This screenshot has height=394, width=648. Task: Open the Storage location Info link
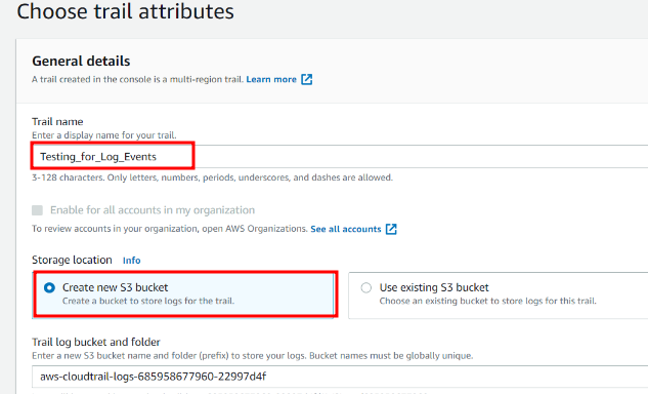tap(131, 260)
